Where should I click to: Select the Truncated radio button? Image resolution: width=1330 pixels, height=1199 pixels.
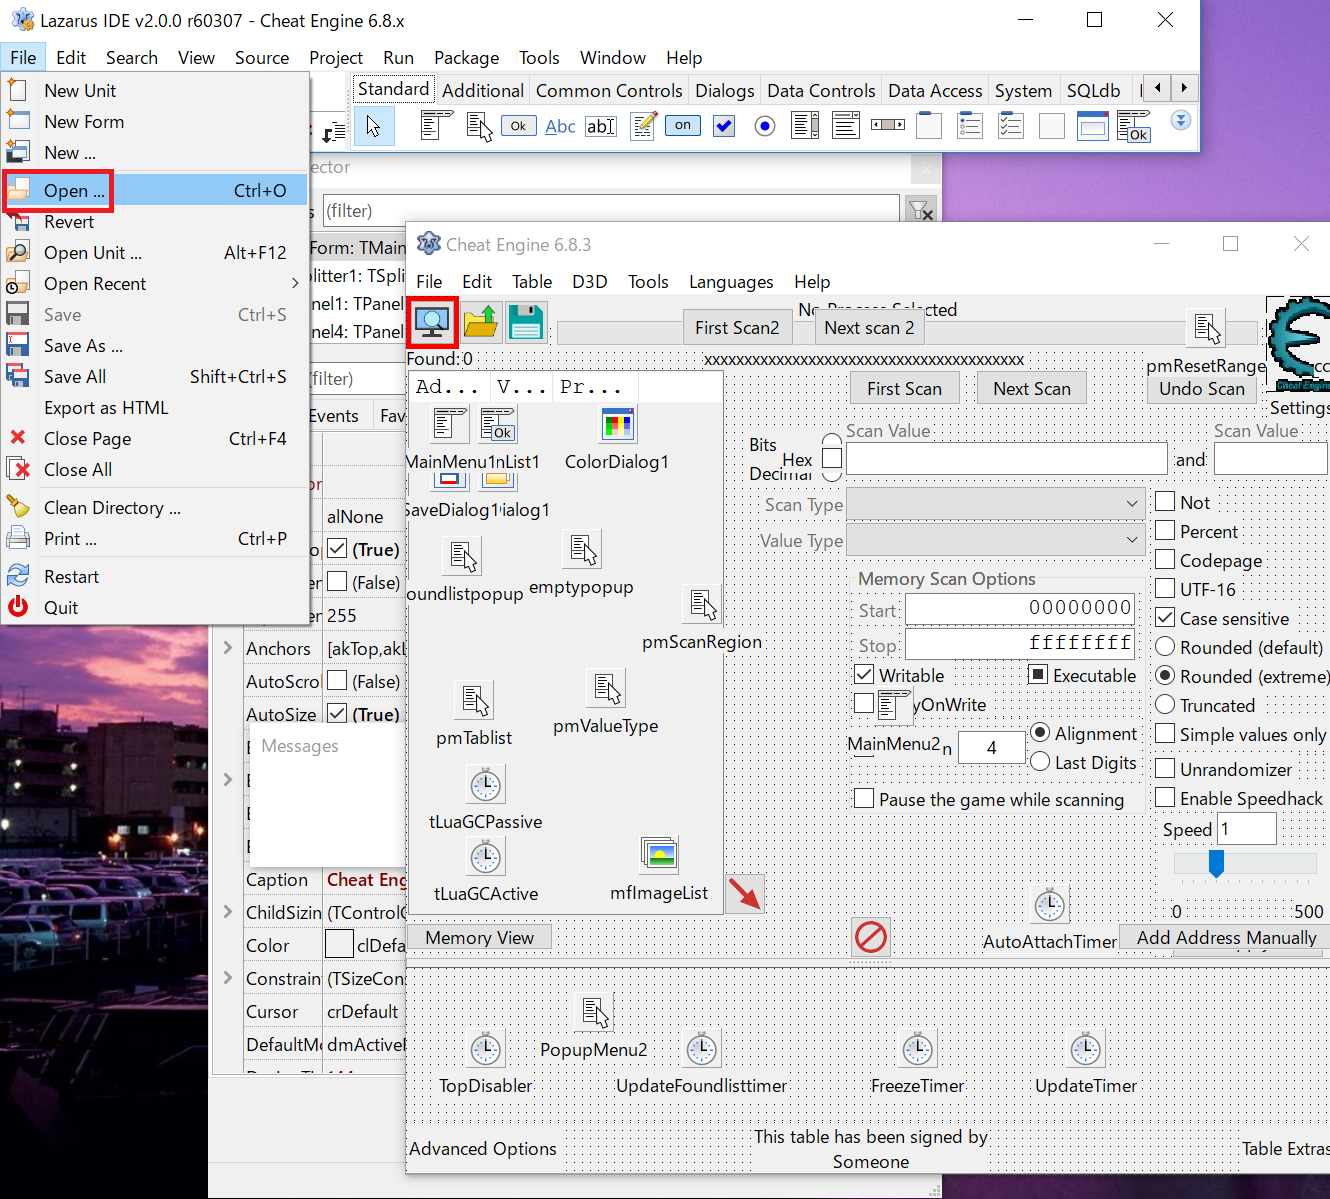click(1165, 705)
